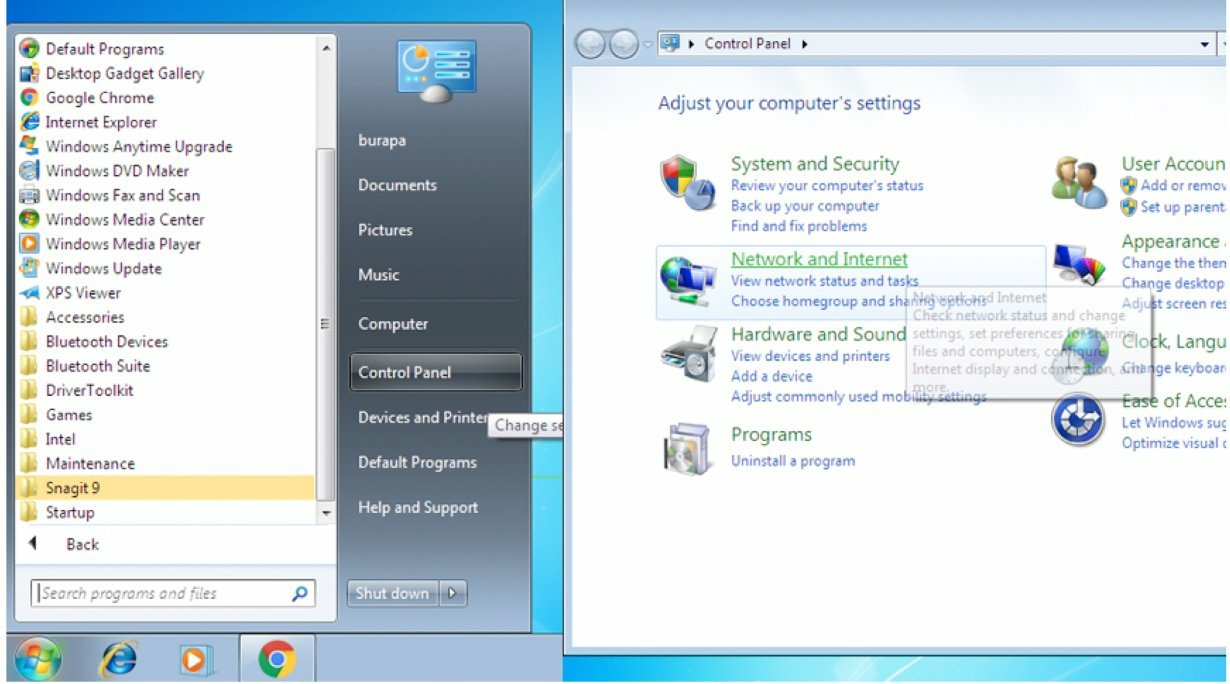
Task: Click the Forward arrow in Control Panel window
Action: click(x=624, y=44)
